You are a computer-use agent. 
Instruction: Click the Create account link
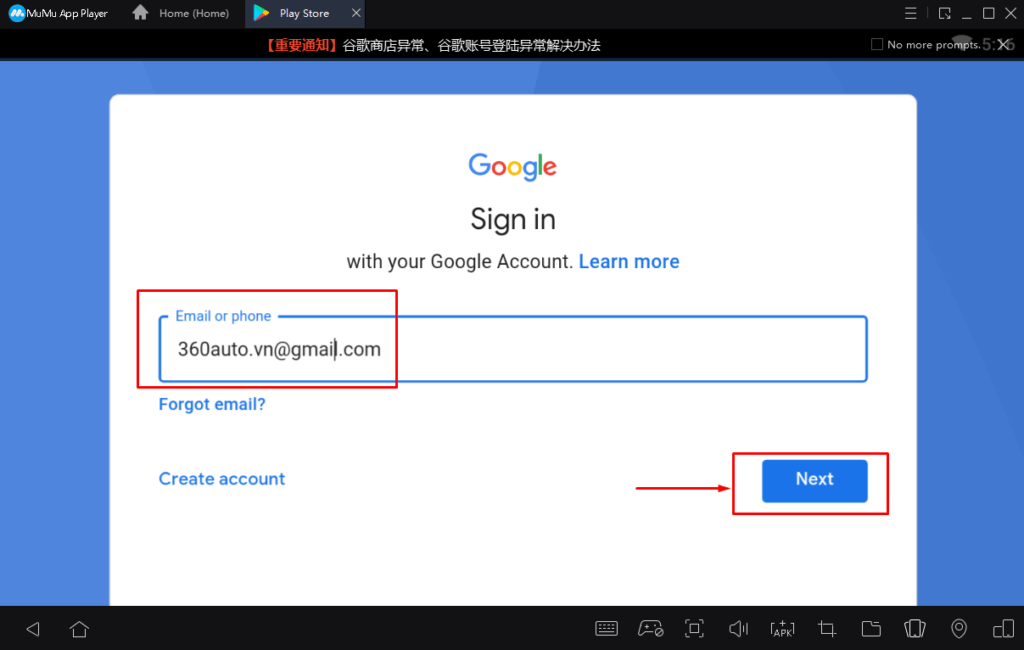coord(222,479)
